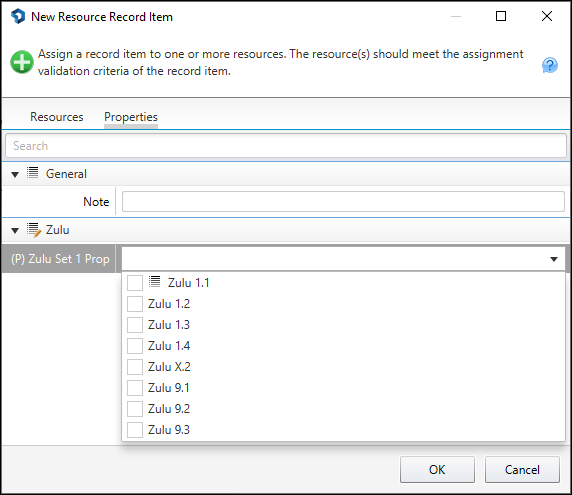572x495 pixels.
Task: Check the Zulu 1.1 checkbox
Action: tap(135, 283)
